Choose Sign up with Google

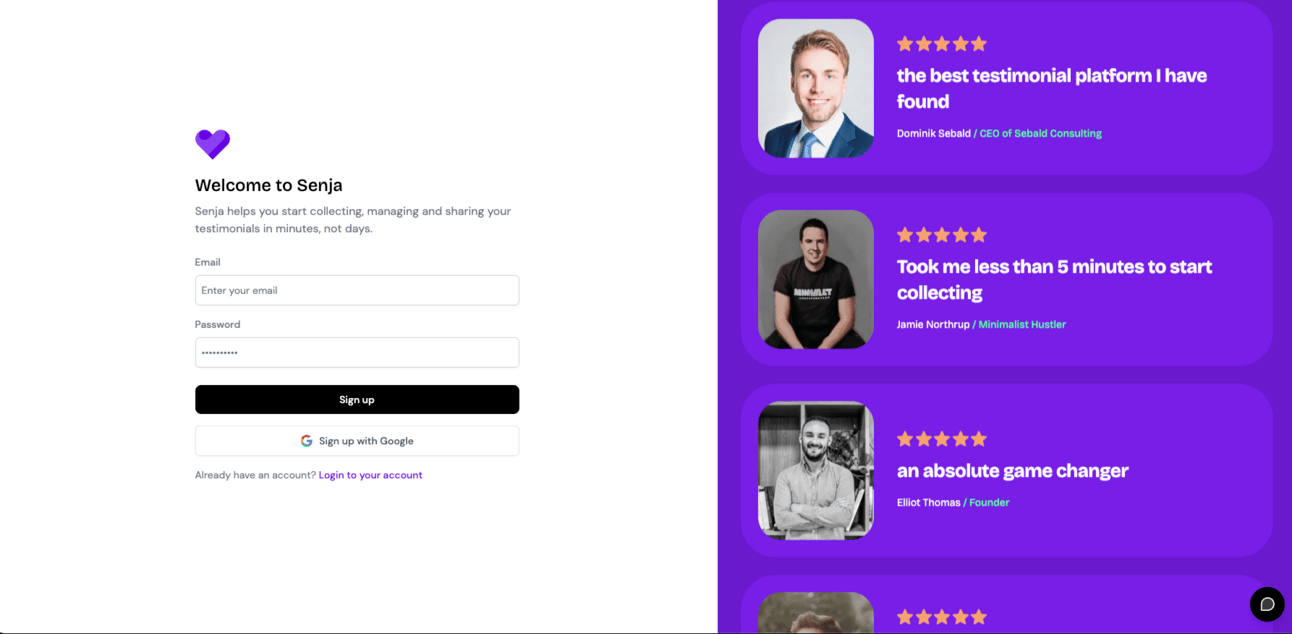point(357,441)
